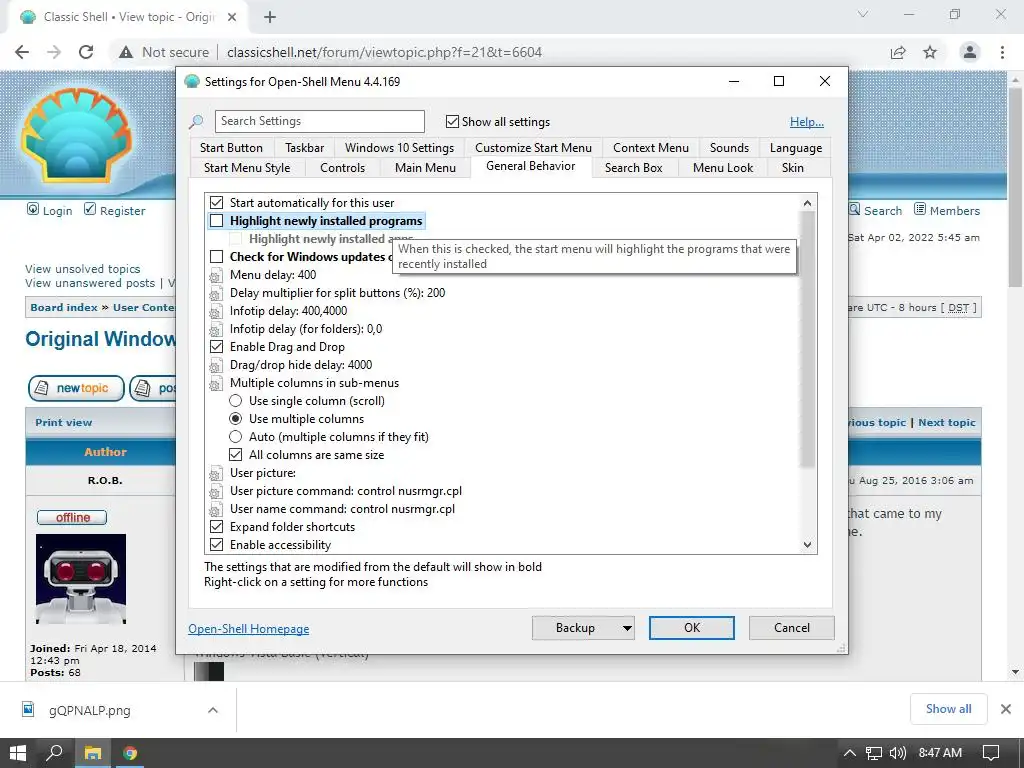The height and width of the screenshot is (768, 1024).
Task: Check the Check for Windows updates box
Action: pyautogui.click(x=217, y=257)
